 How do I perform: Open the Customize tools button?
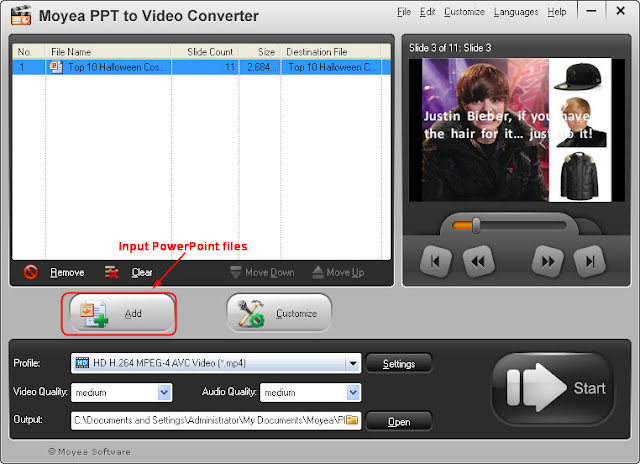pyautogui.click(x=279, y=313)
